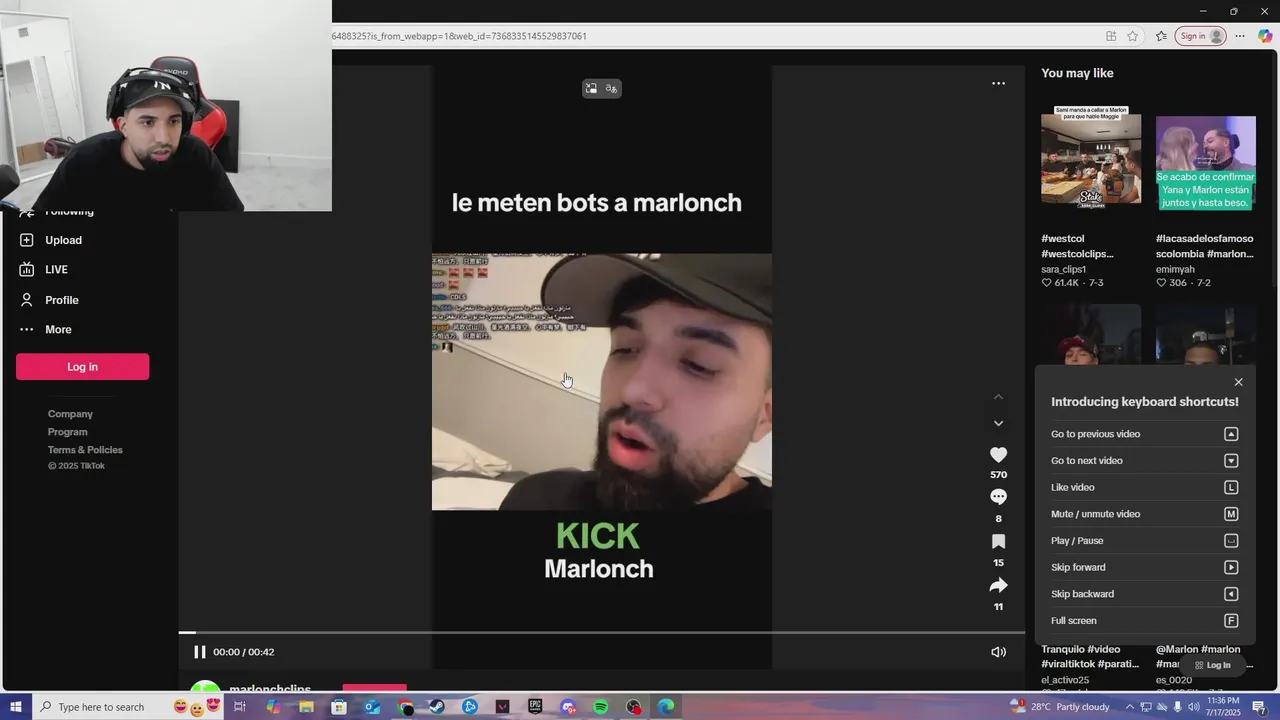Open Spotify from the taskbar
This screenshot has height=720, width=1280.
pyautogui.click(x=600, y=707)
